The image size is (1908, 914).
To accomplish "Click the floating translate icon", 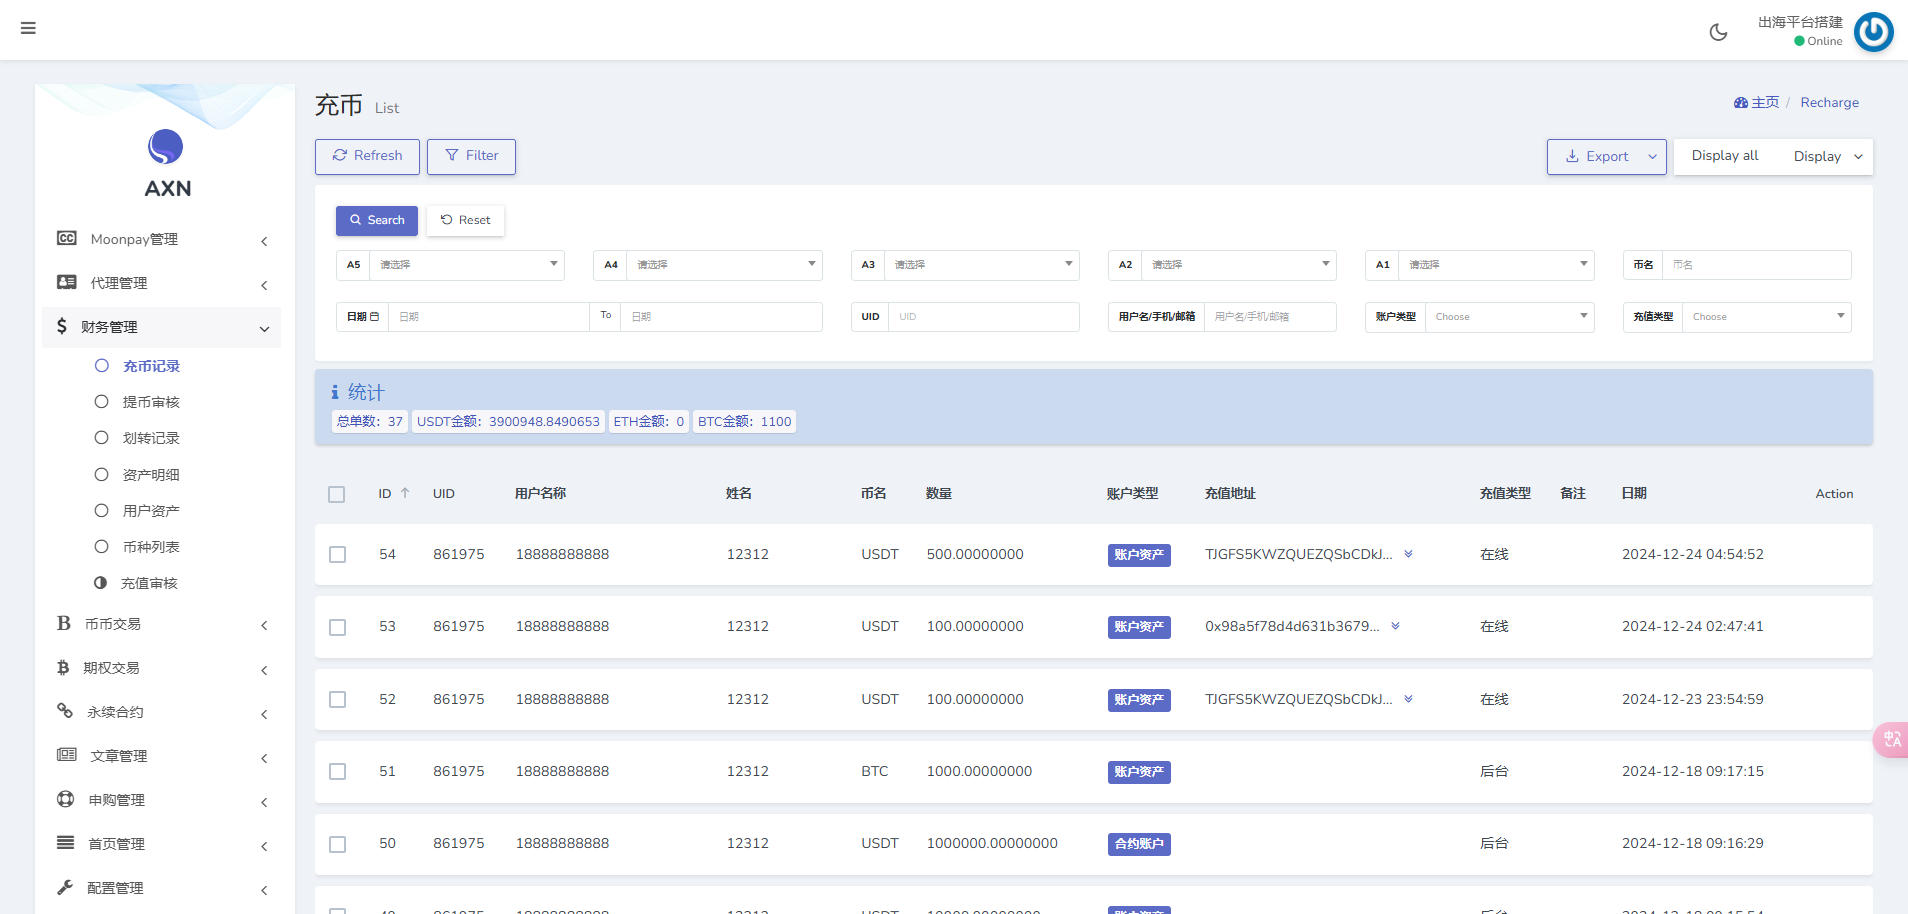I will click(x=1891, y=739).
